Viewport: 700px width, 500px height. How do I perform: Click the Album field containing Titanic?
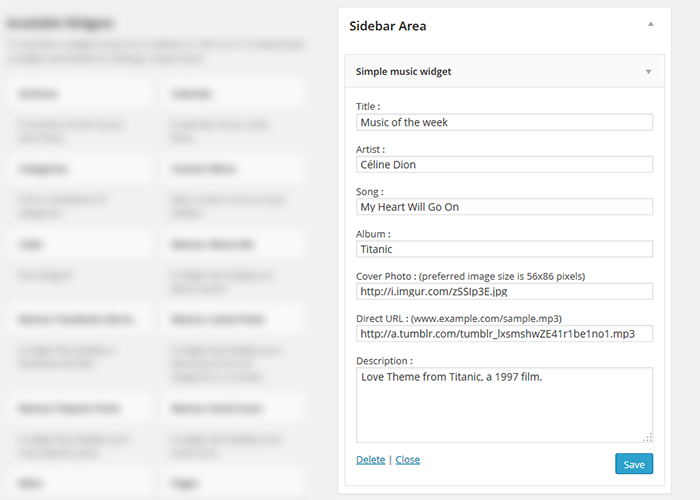pos(504,249)
